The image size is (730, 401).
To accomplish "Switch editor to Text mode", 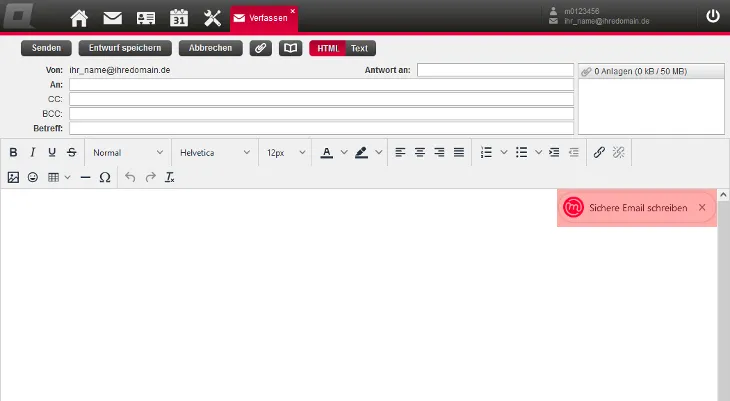I will point(359,48).
